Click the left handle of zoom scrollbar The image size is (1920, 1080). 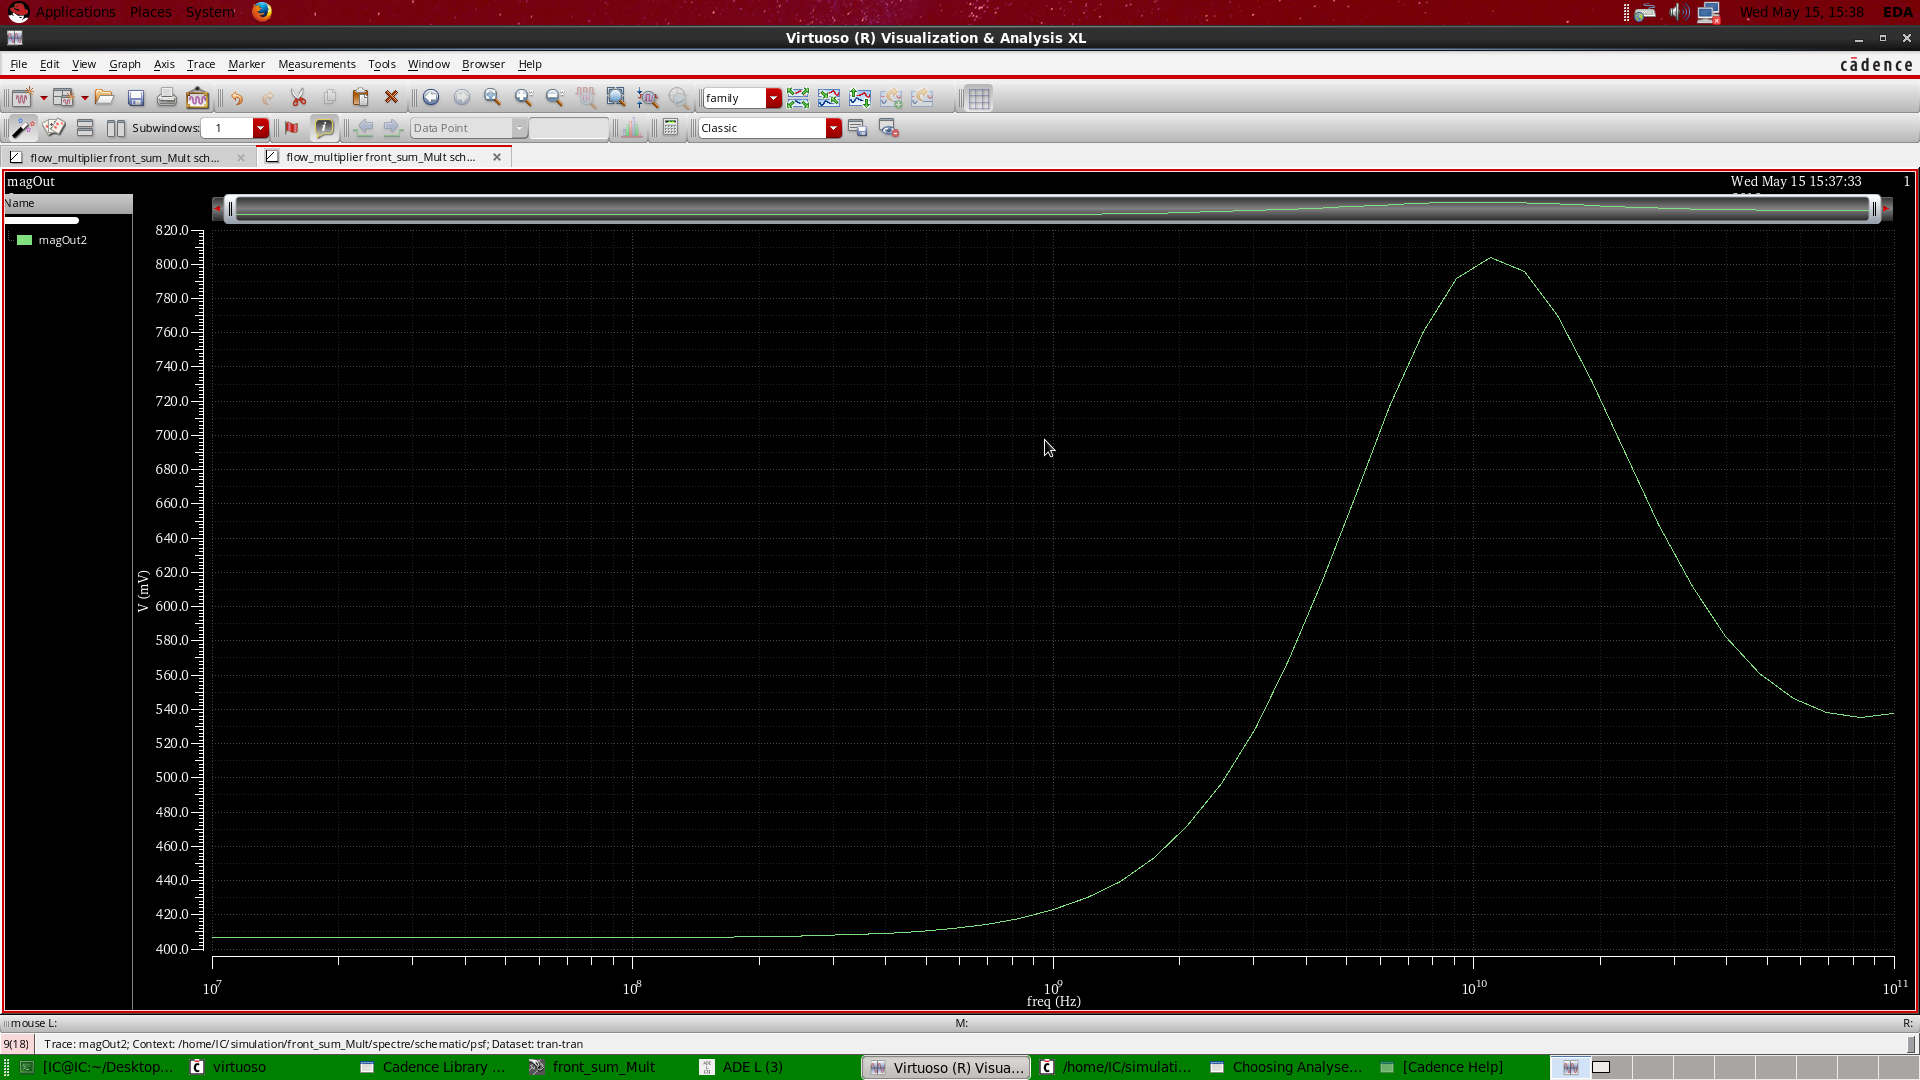click(x=230, y=209)
